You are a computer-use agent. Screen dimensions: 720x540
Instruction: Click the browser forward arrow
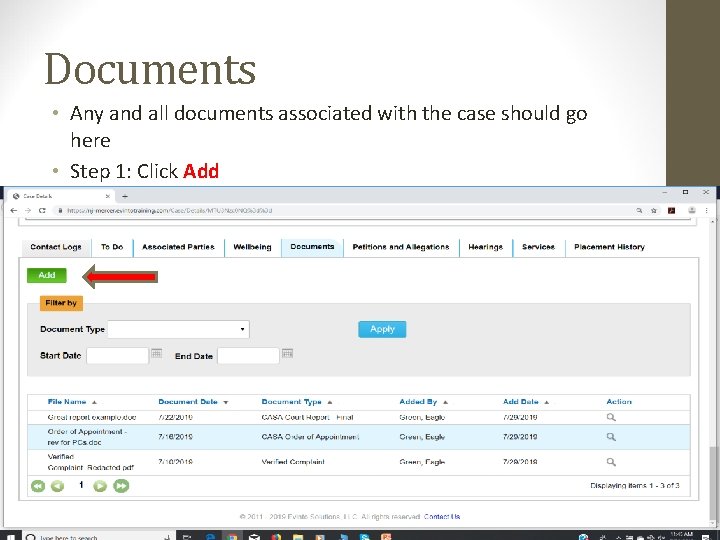point(28,210)
